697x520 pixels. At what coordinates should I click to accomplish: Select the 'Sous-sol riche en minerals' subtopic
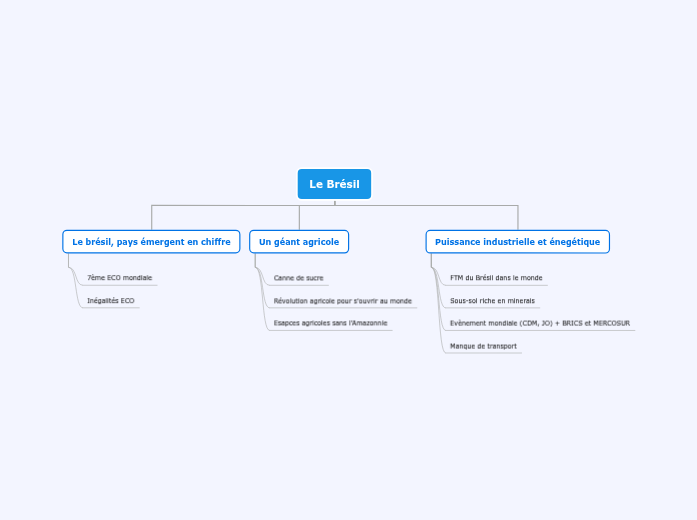click(492, 300)
